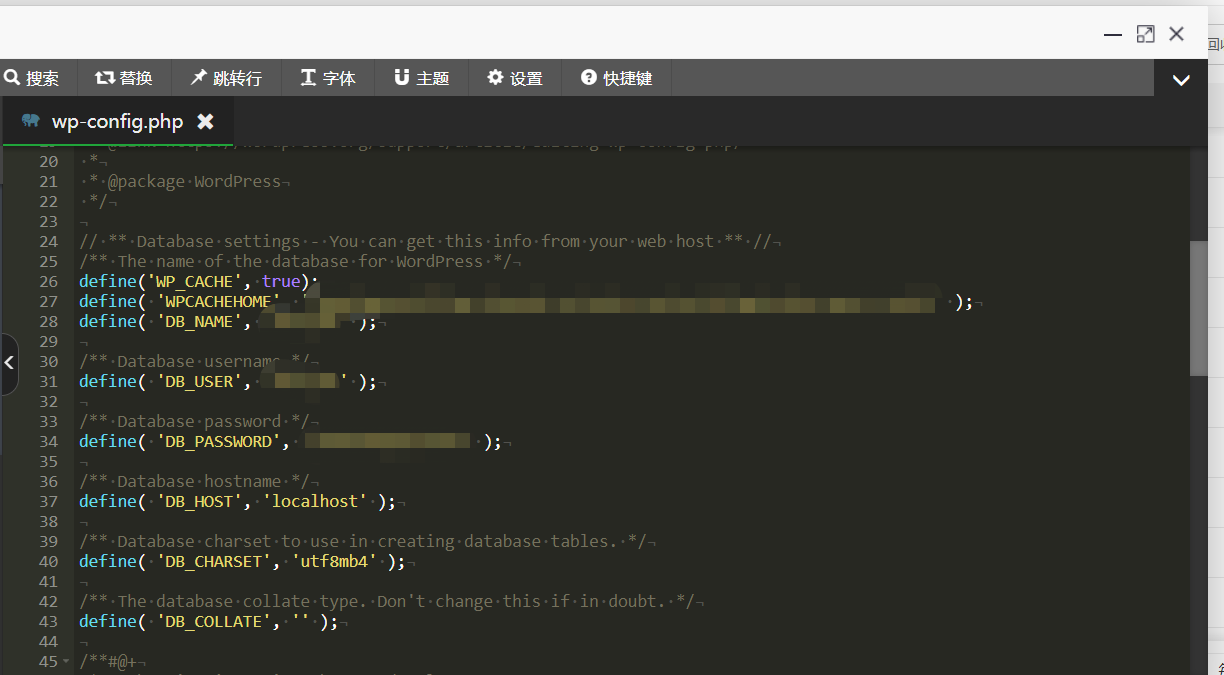Click the jump-to-line pin icon
1224x675 pixels.
point(198,77)
